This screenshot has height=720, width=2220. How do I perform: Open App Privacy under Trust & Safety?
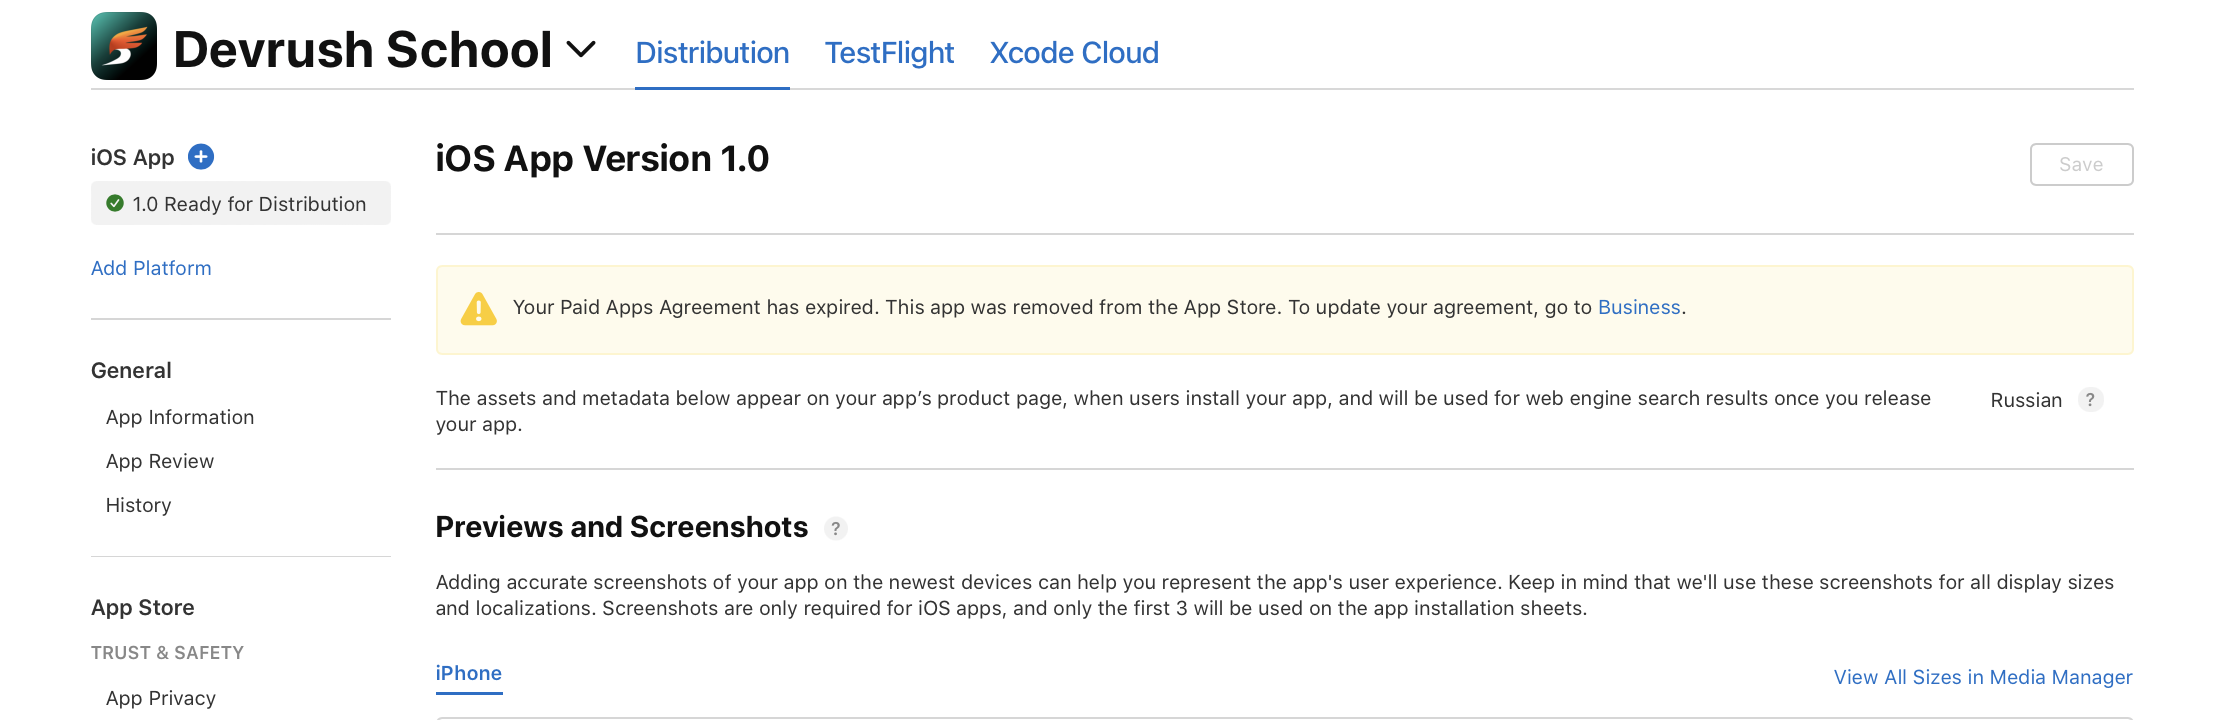click(x=161, y=698)
